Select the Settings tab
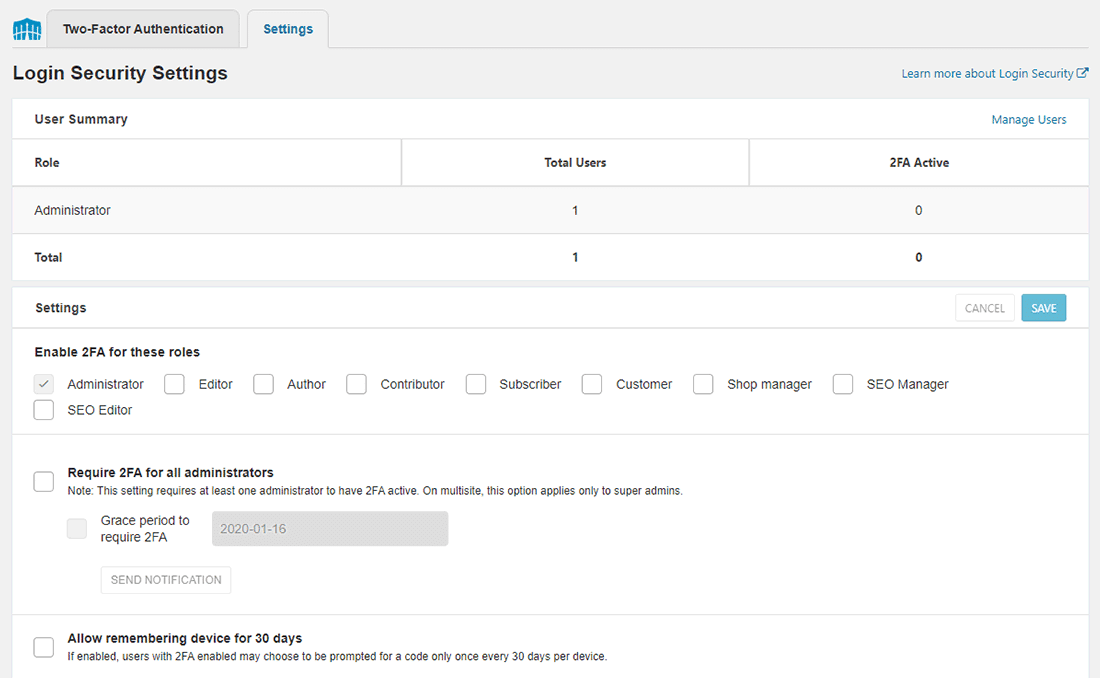 288,29
